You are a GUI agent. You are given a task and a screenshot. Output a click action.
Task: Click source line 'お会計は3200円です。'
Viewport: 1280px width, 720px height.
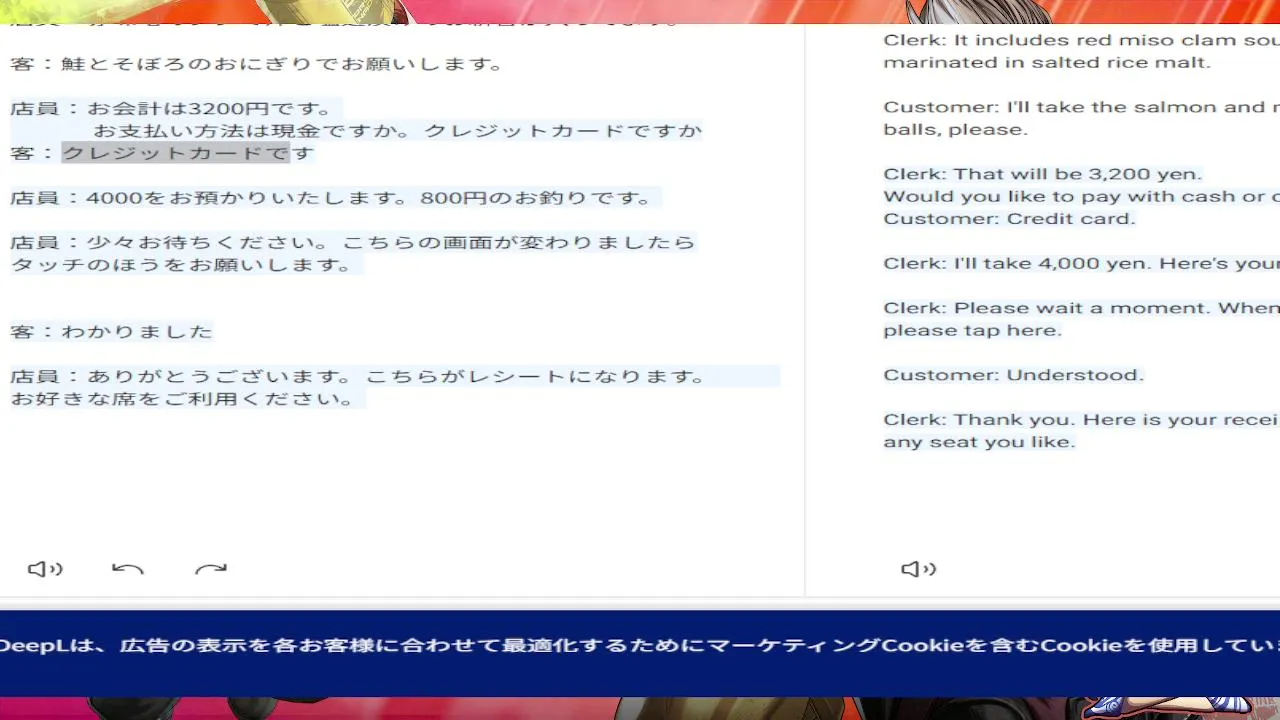coord(209,108)
